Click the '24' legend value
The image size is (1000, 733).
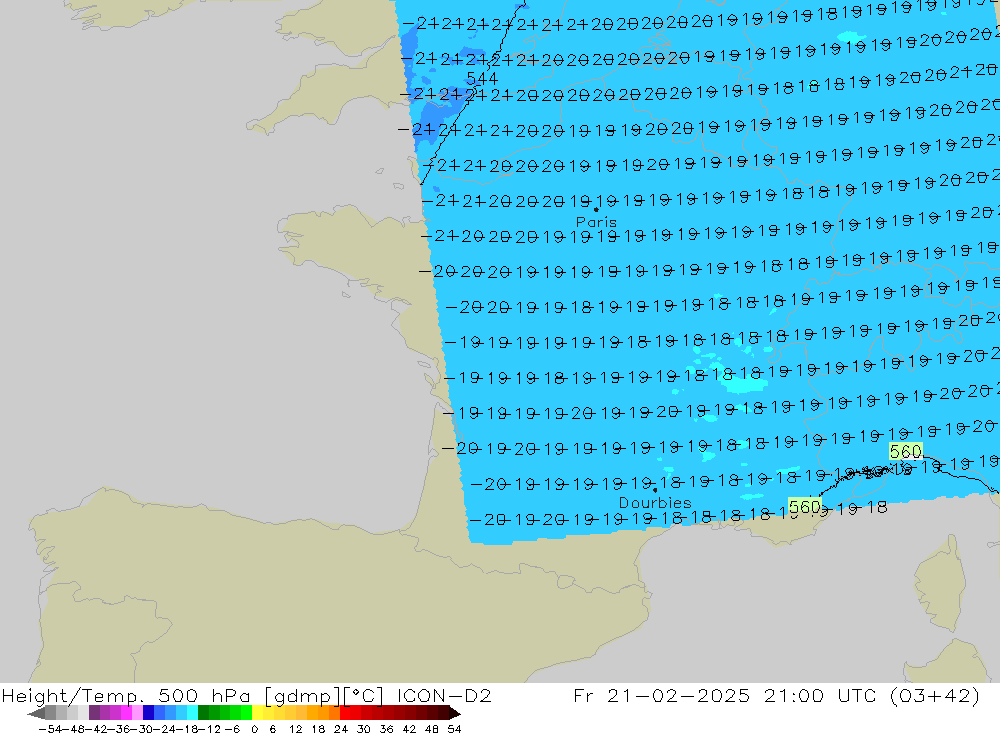tap(341, 729)
